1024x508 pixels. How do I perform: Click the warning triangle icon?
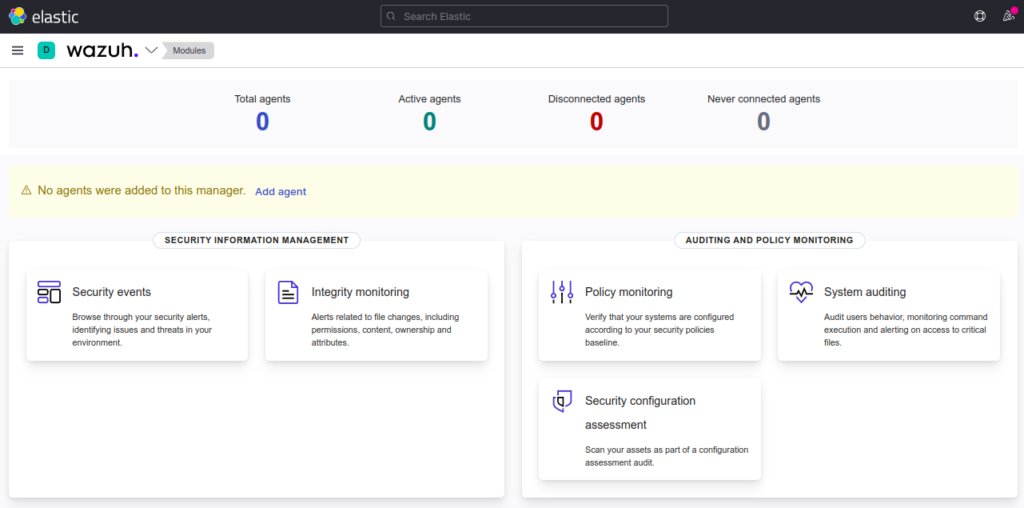point(26,191)
